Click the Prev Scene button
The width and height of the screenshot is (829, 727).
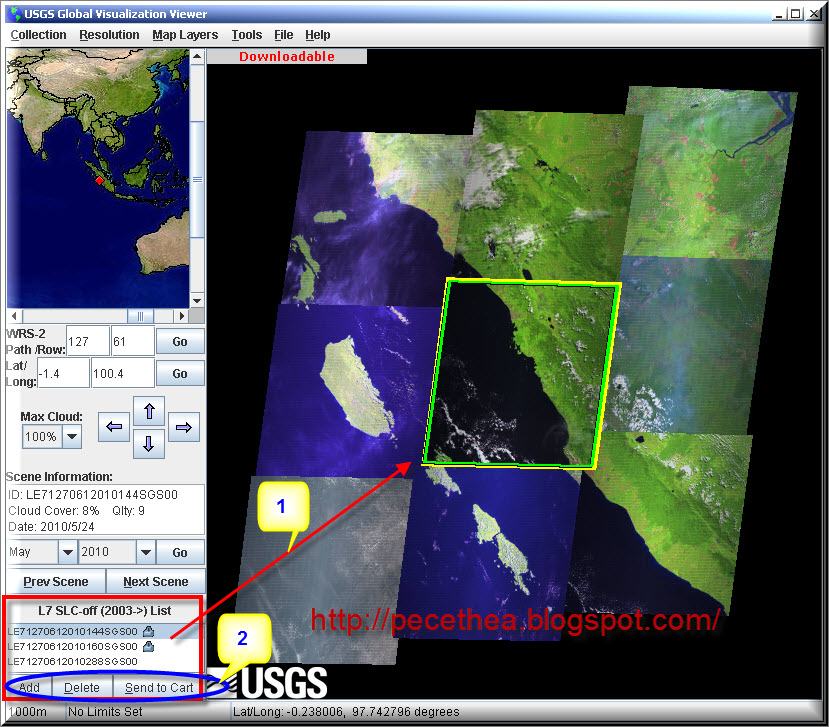[x=57, y=581]
